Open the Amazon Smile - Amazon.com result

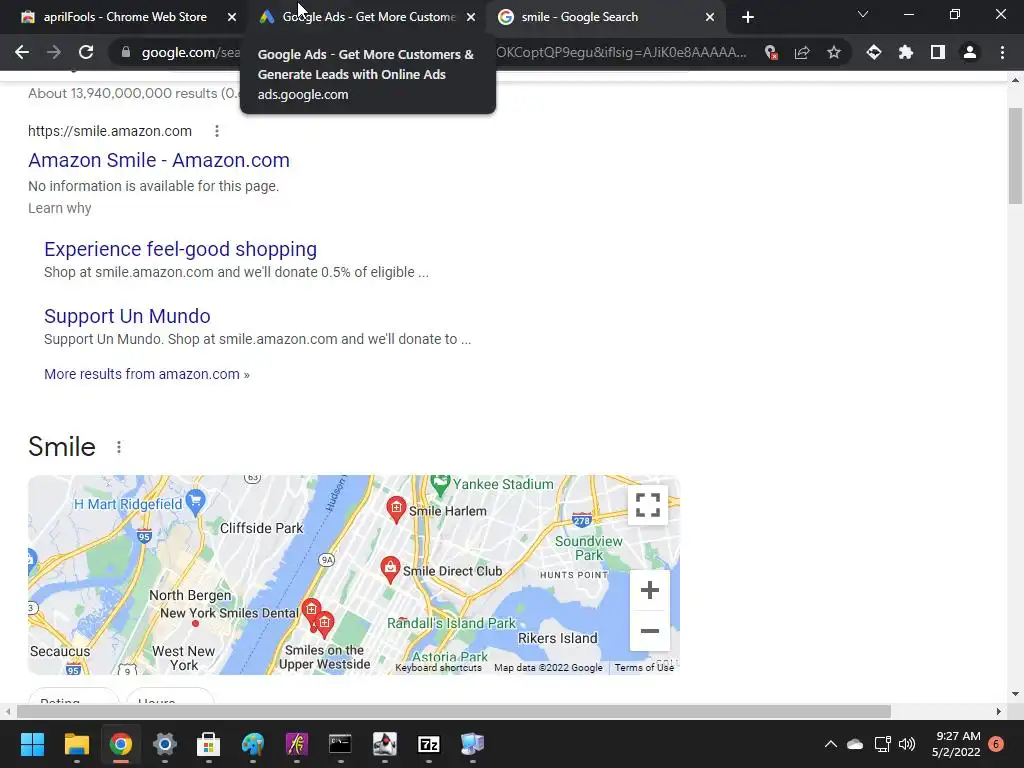click(159, 160)
